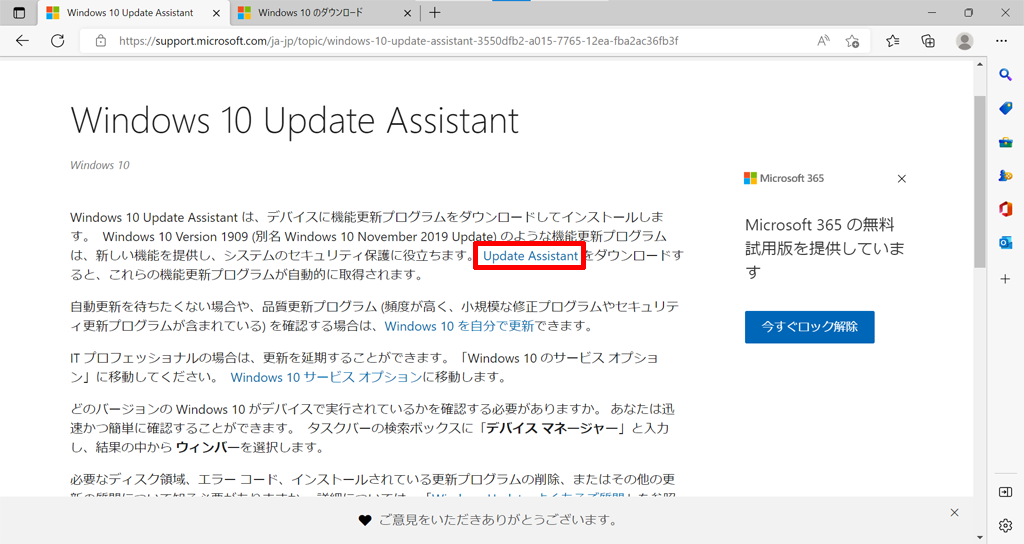Click ご意見をいただきありがとうございます message

pyautogui.click(x=498, y=520)
